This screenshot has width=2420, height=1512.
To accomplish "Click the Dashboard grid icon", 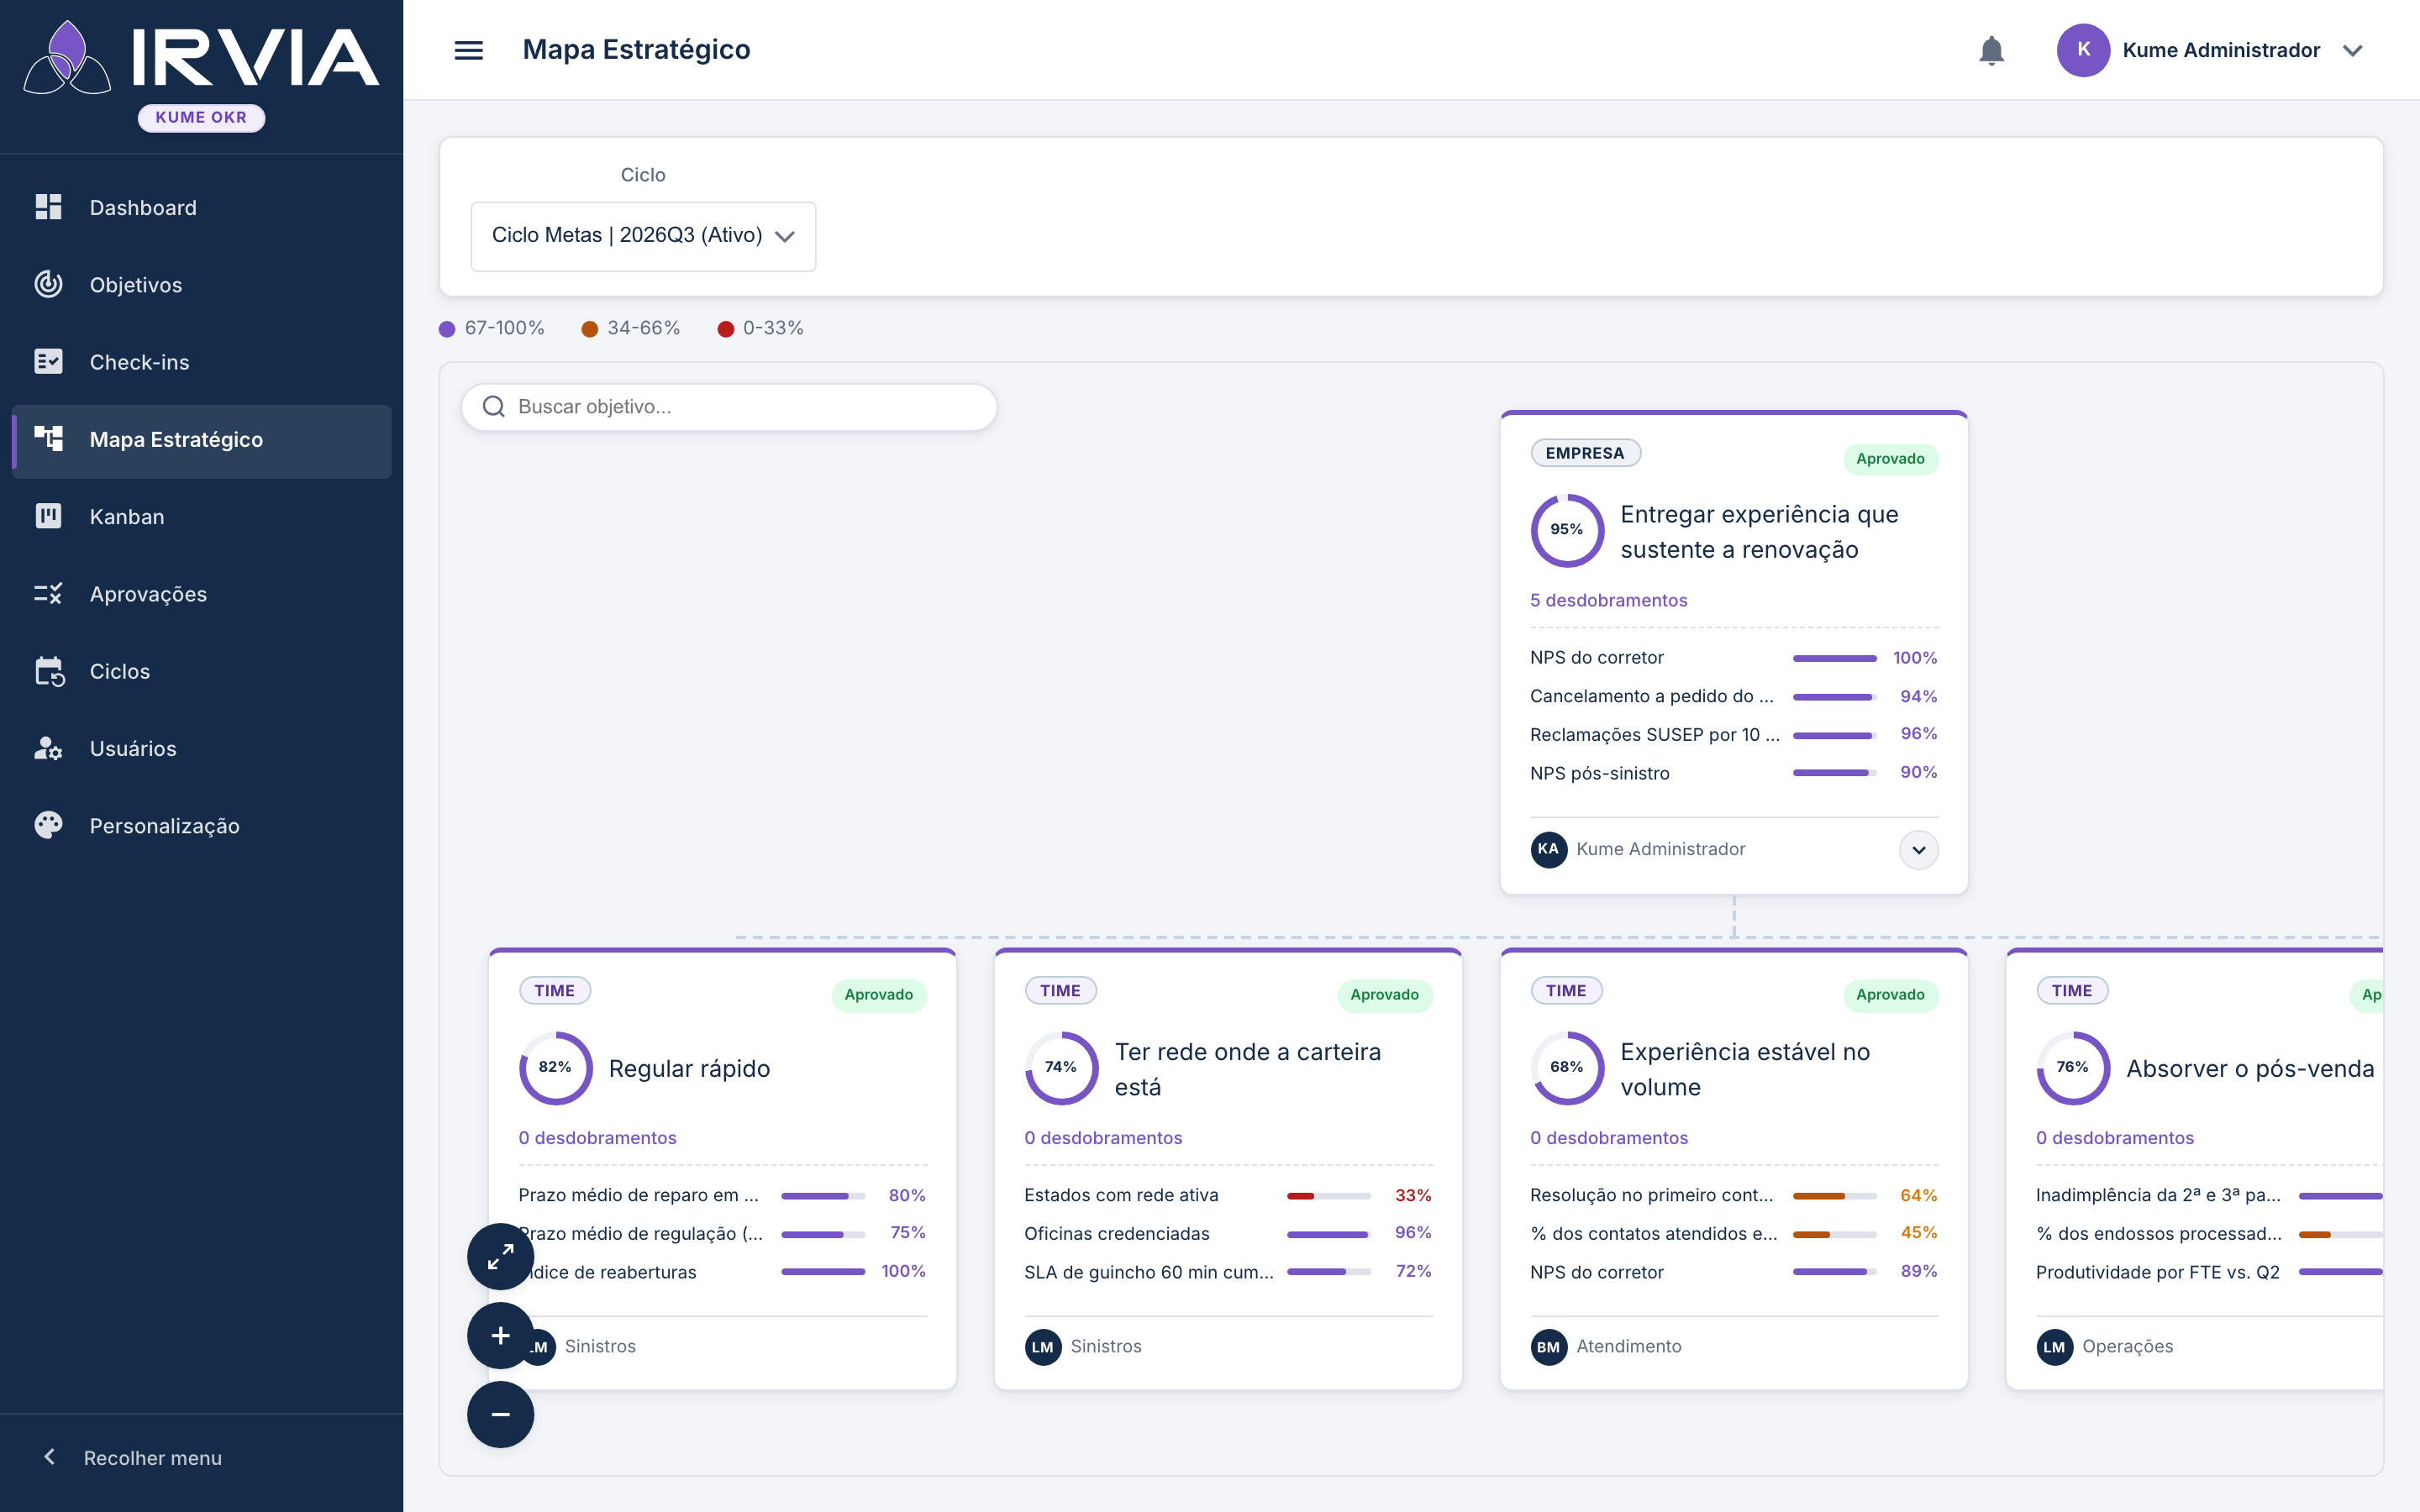I will click(x=48, y=207).
